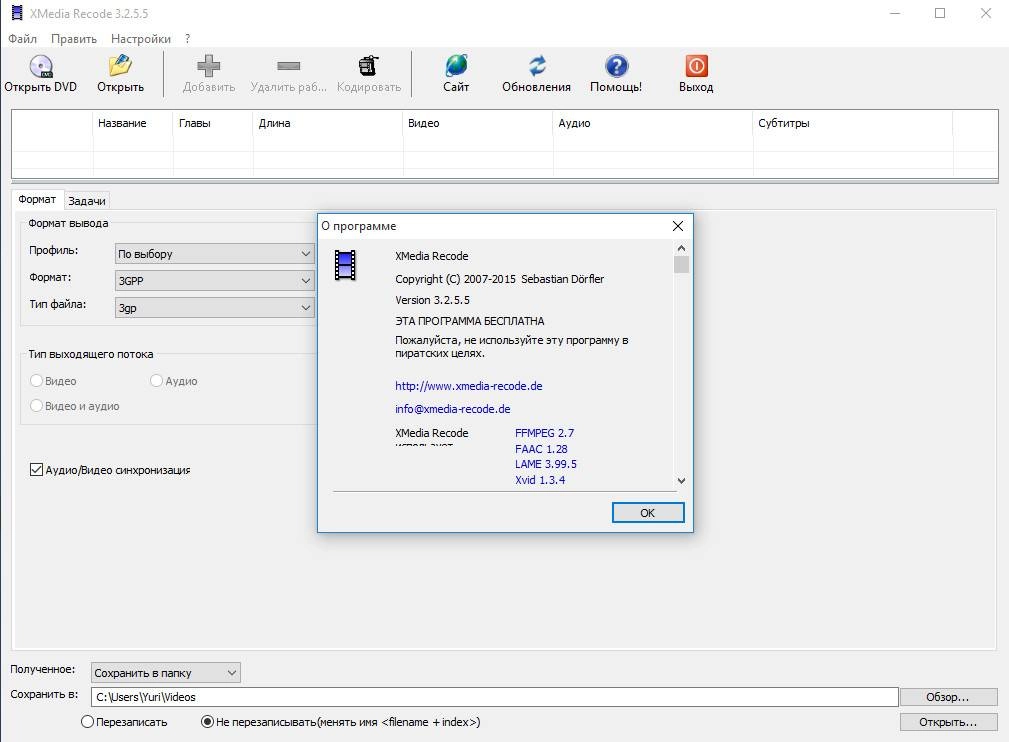1009x742 pixels.
Task: Open the Xvid 1.3.4 link
Action: [x=540, y=480]
